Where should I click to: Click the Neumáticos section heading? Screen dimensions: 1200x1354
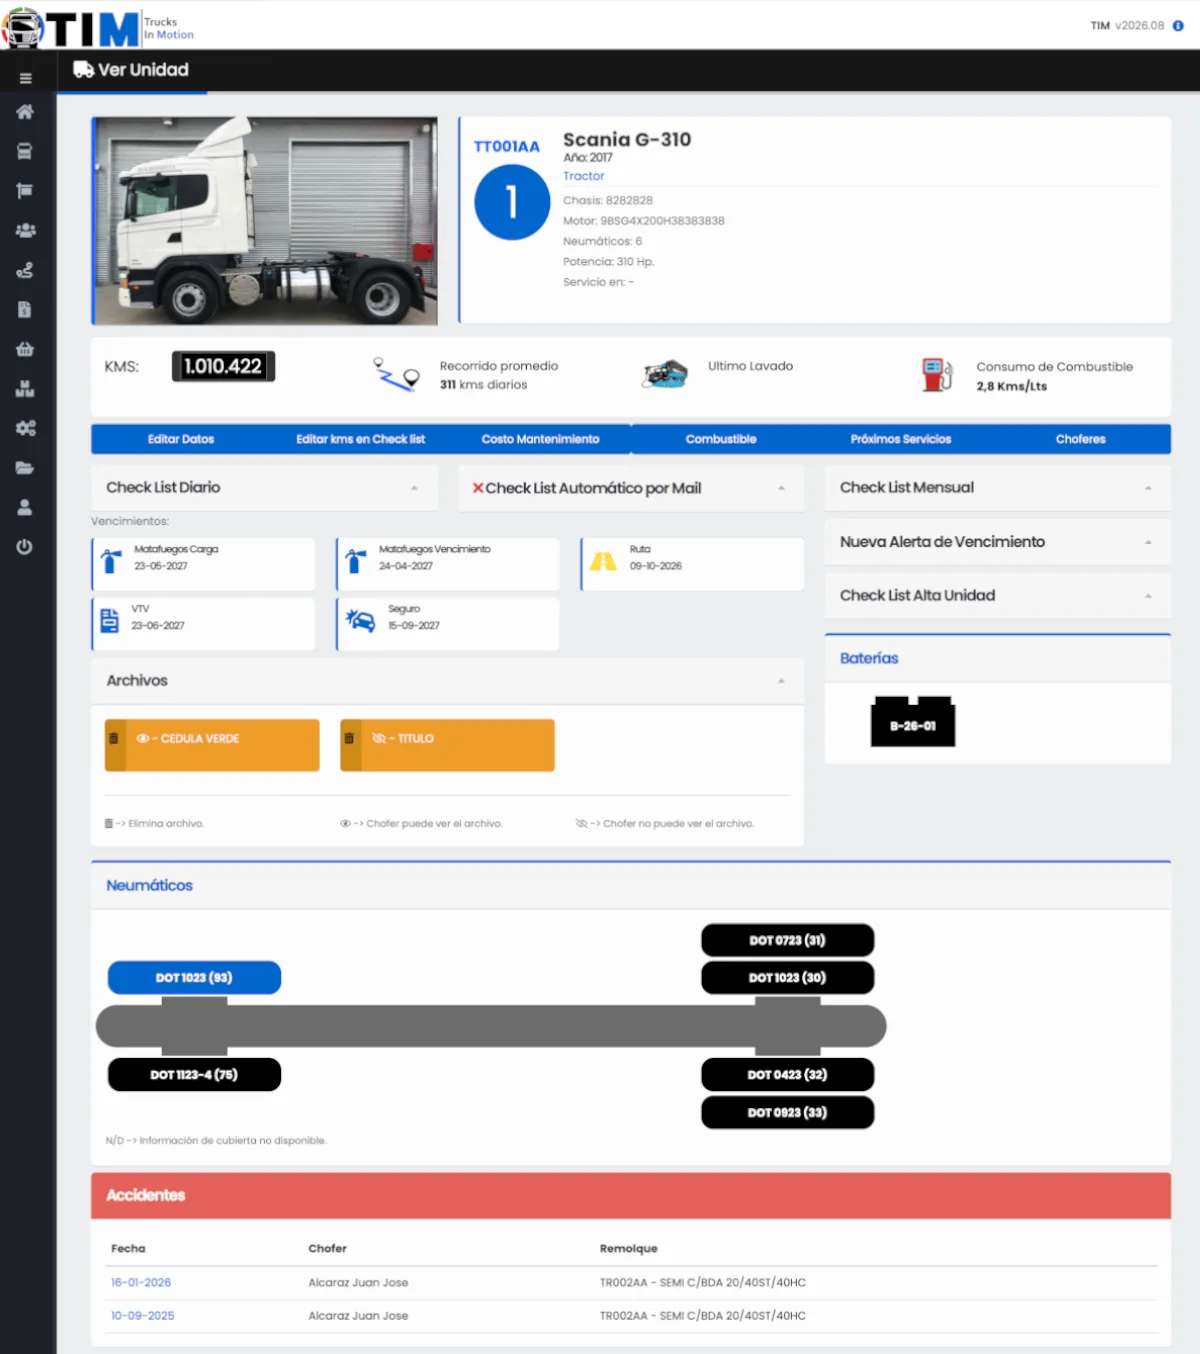149,886
